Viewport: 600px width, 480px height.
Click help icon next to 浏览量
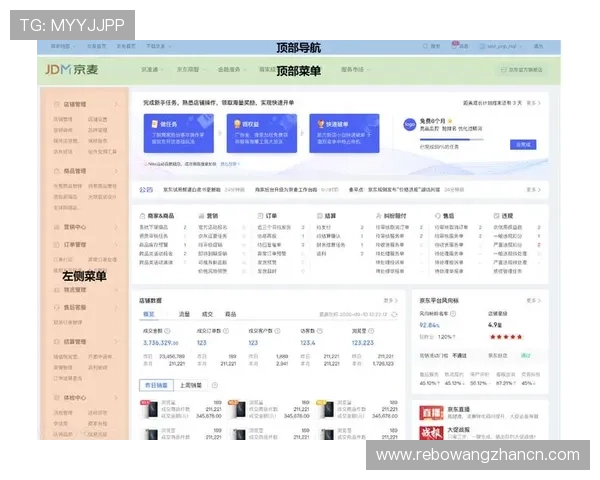371,331
